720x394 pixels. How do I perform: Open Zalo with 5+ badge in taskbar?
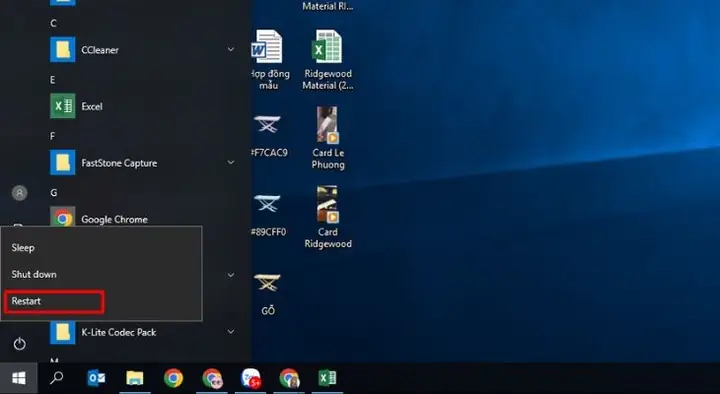point(251,378)
